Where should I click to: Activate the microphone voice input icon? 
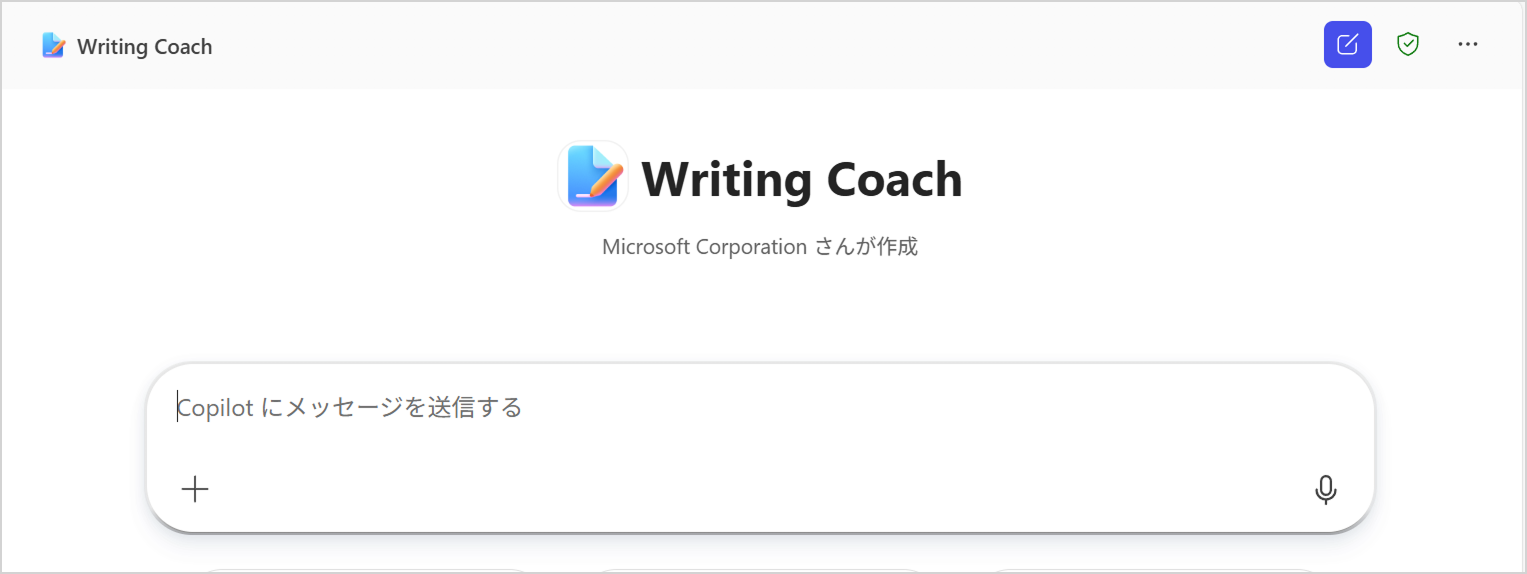[1325, 489]
